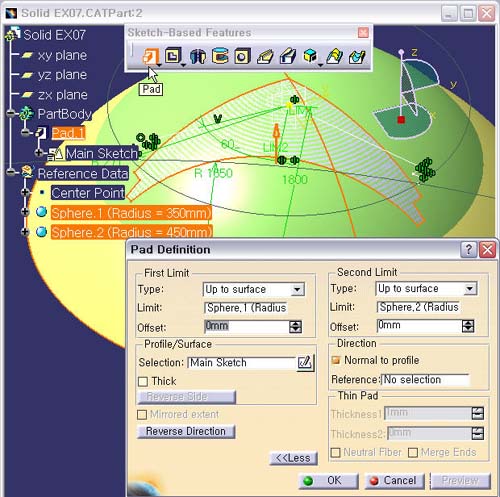Collapse dialog with <<Less button
Image resolution: width=500 pixels, height=497 pixels.
(293, 458)
